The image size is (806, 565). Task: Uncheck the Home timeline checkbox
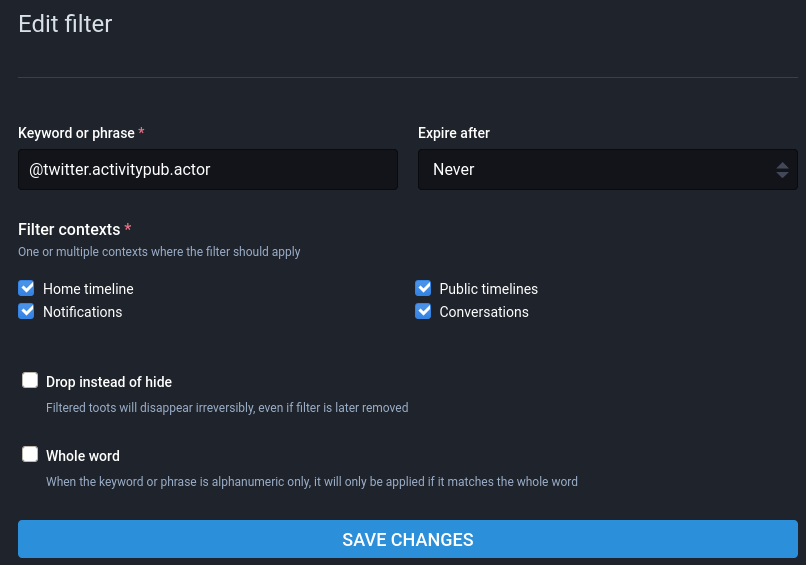coord(27,288)
